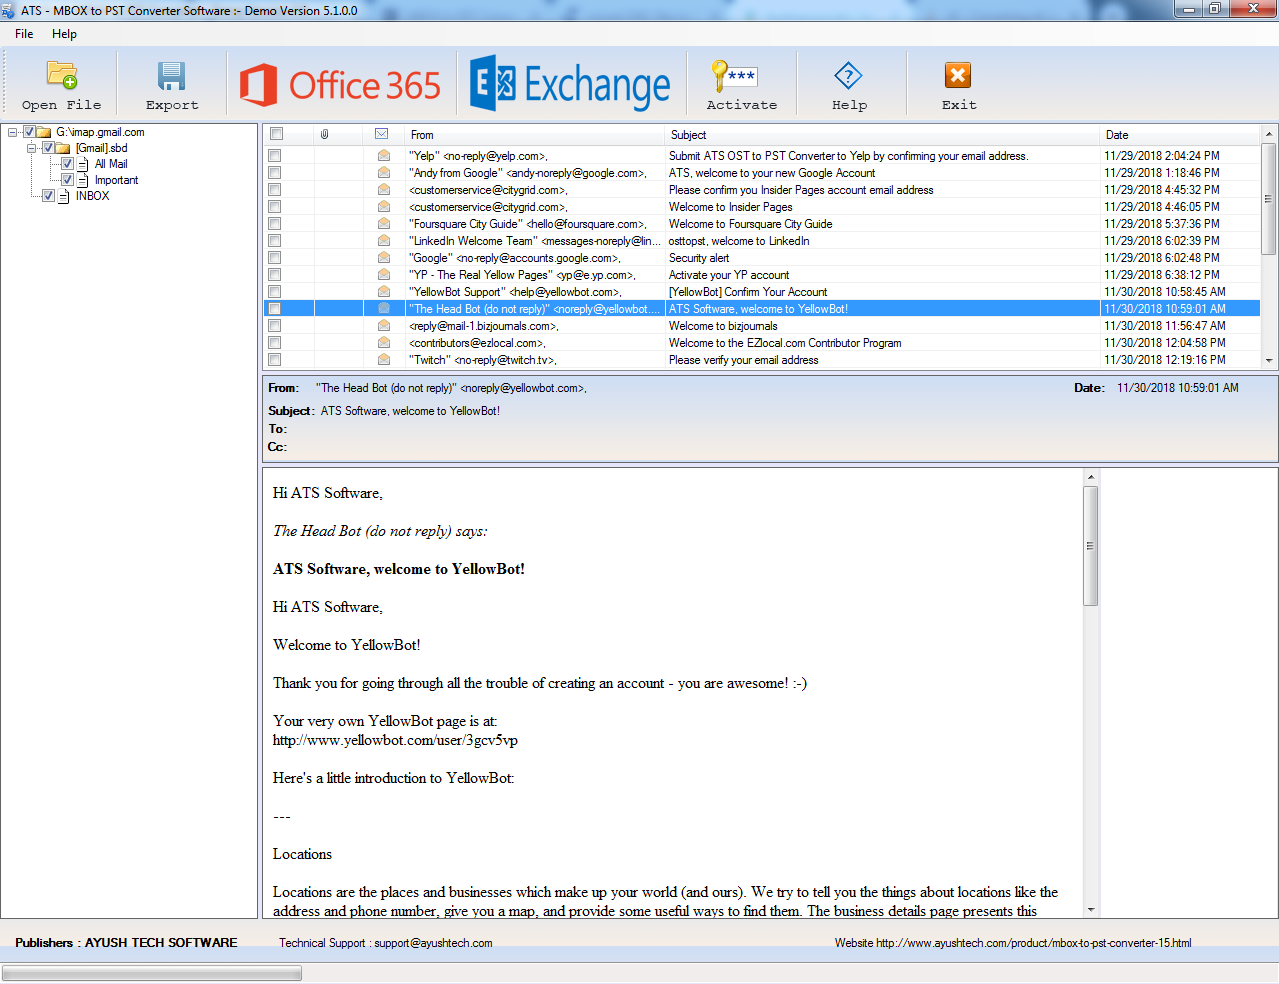Select the YellowBot Support Confirm Your Account email
The height and width of the screenshot is (984, 1279).
(762, 292)
